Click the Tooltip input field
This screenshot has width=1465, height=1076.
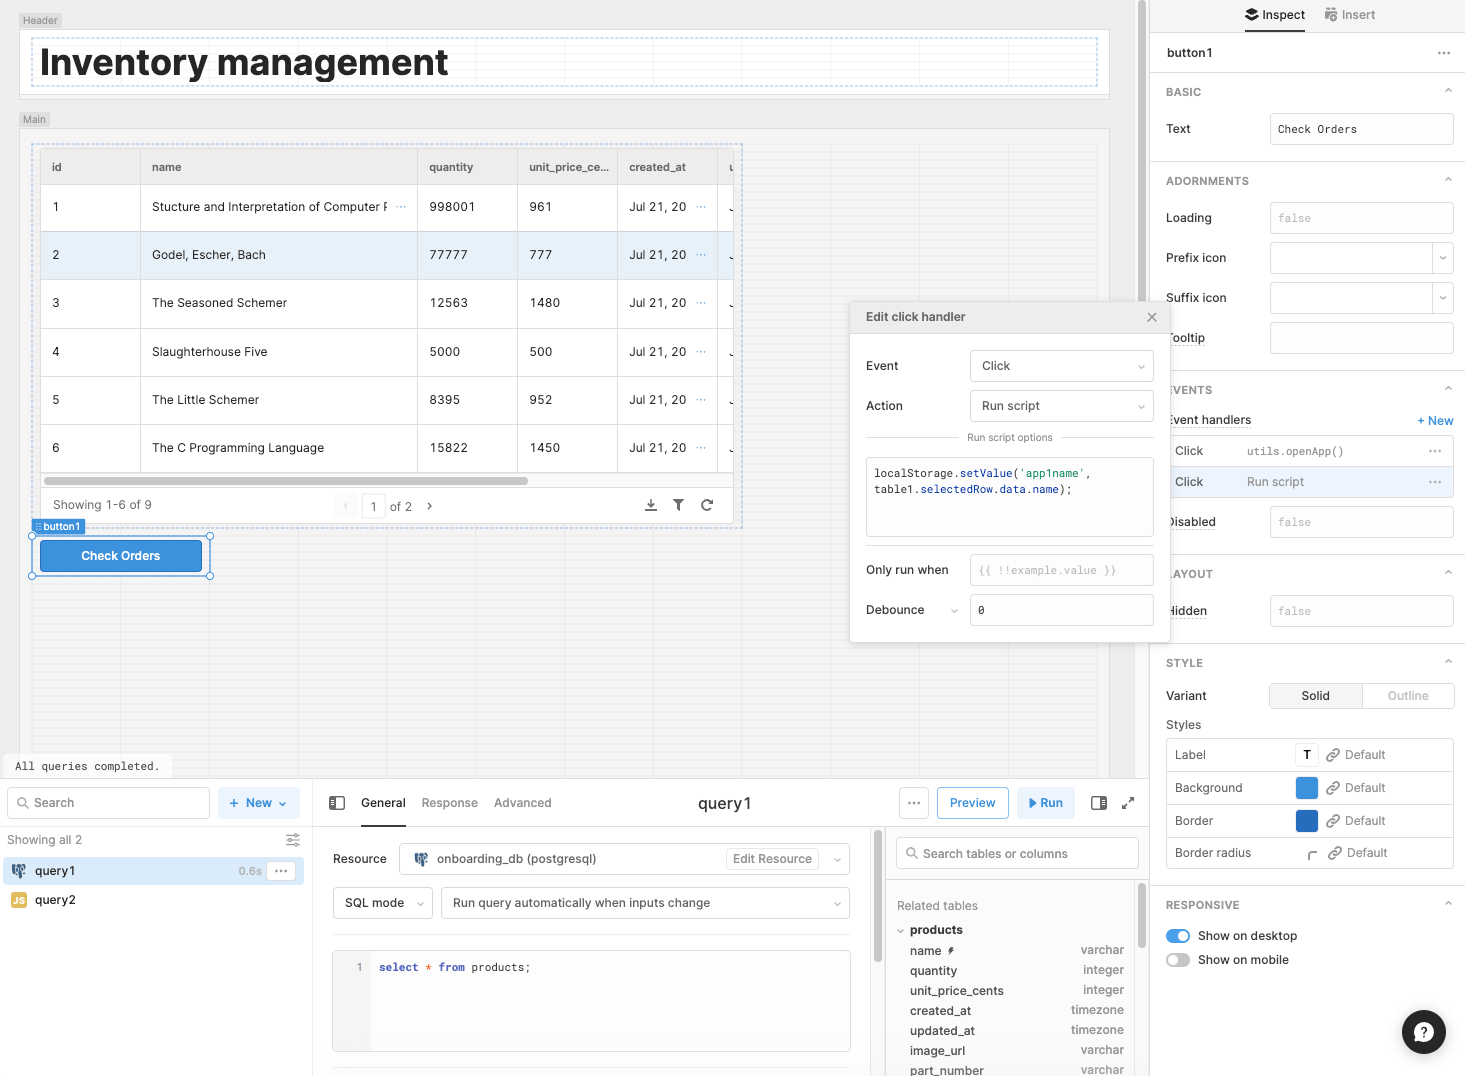(x=1362, y=338)
